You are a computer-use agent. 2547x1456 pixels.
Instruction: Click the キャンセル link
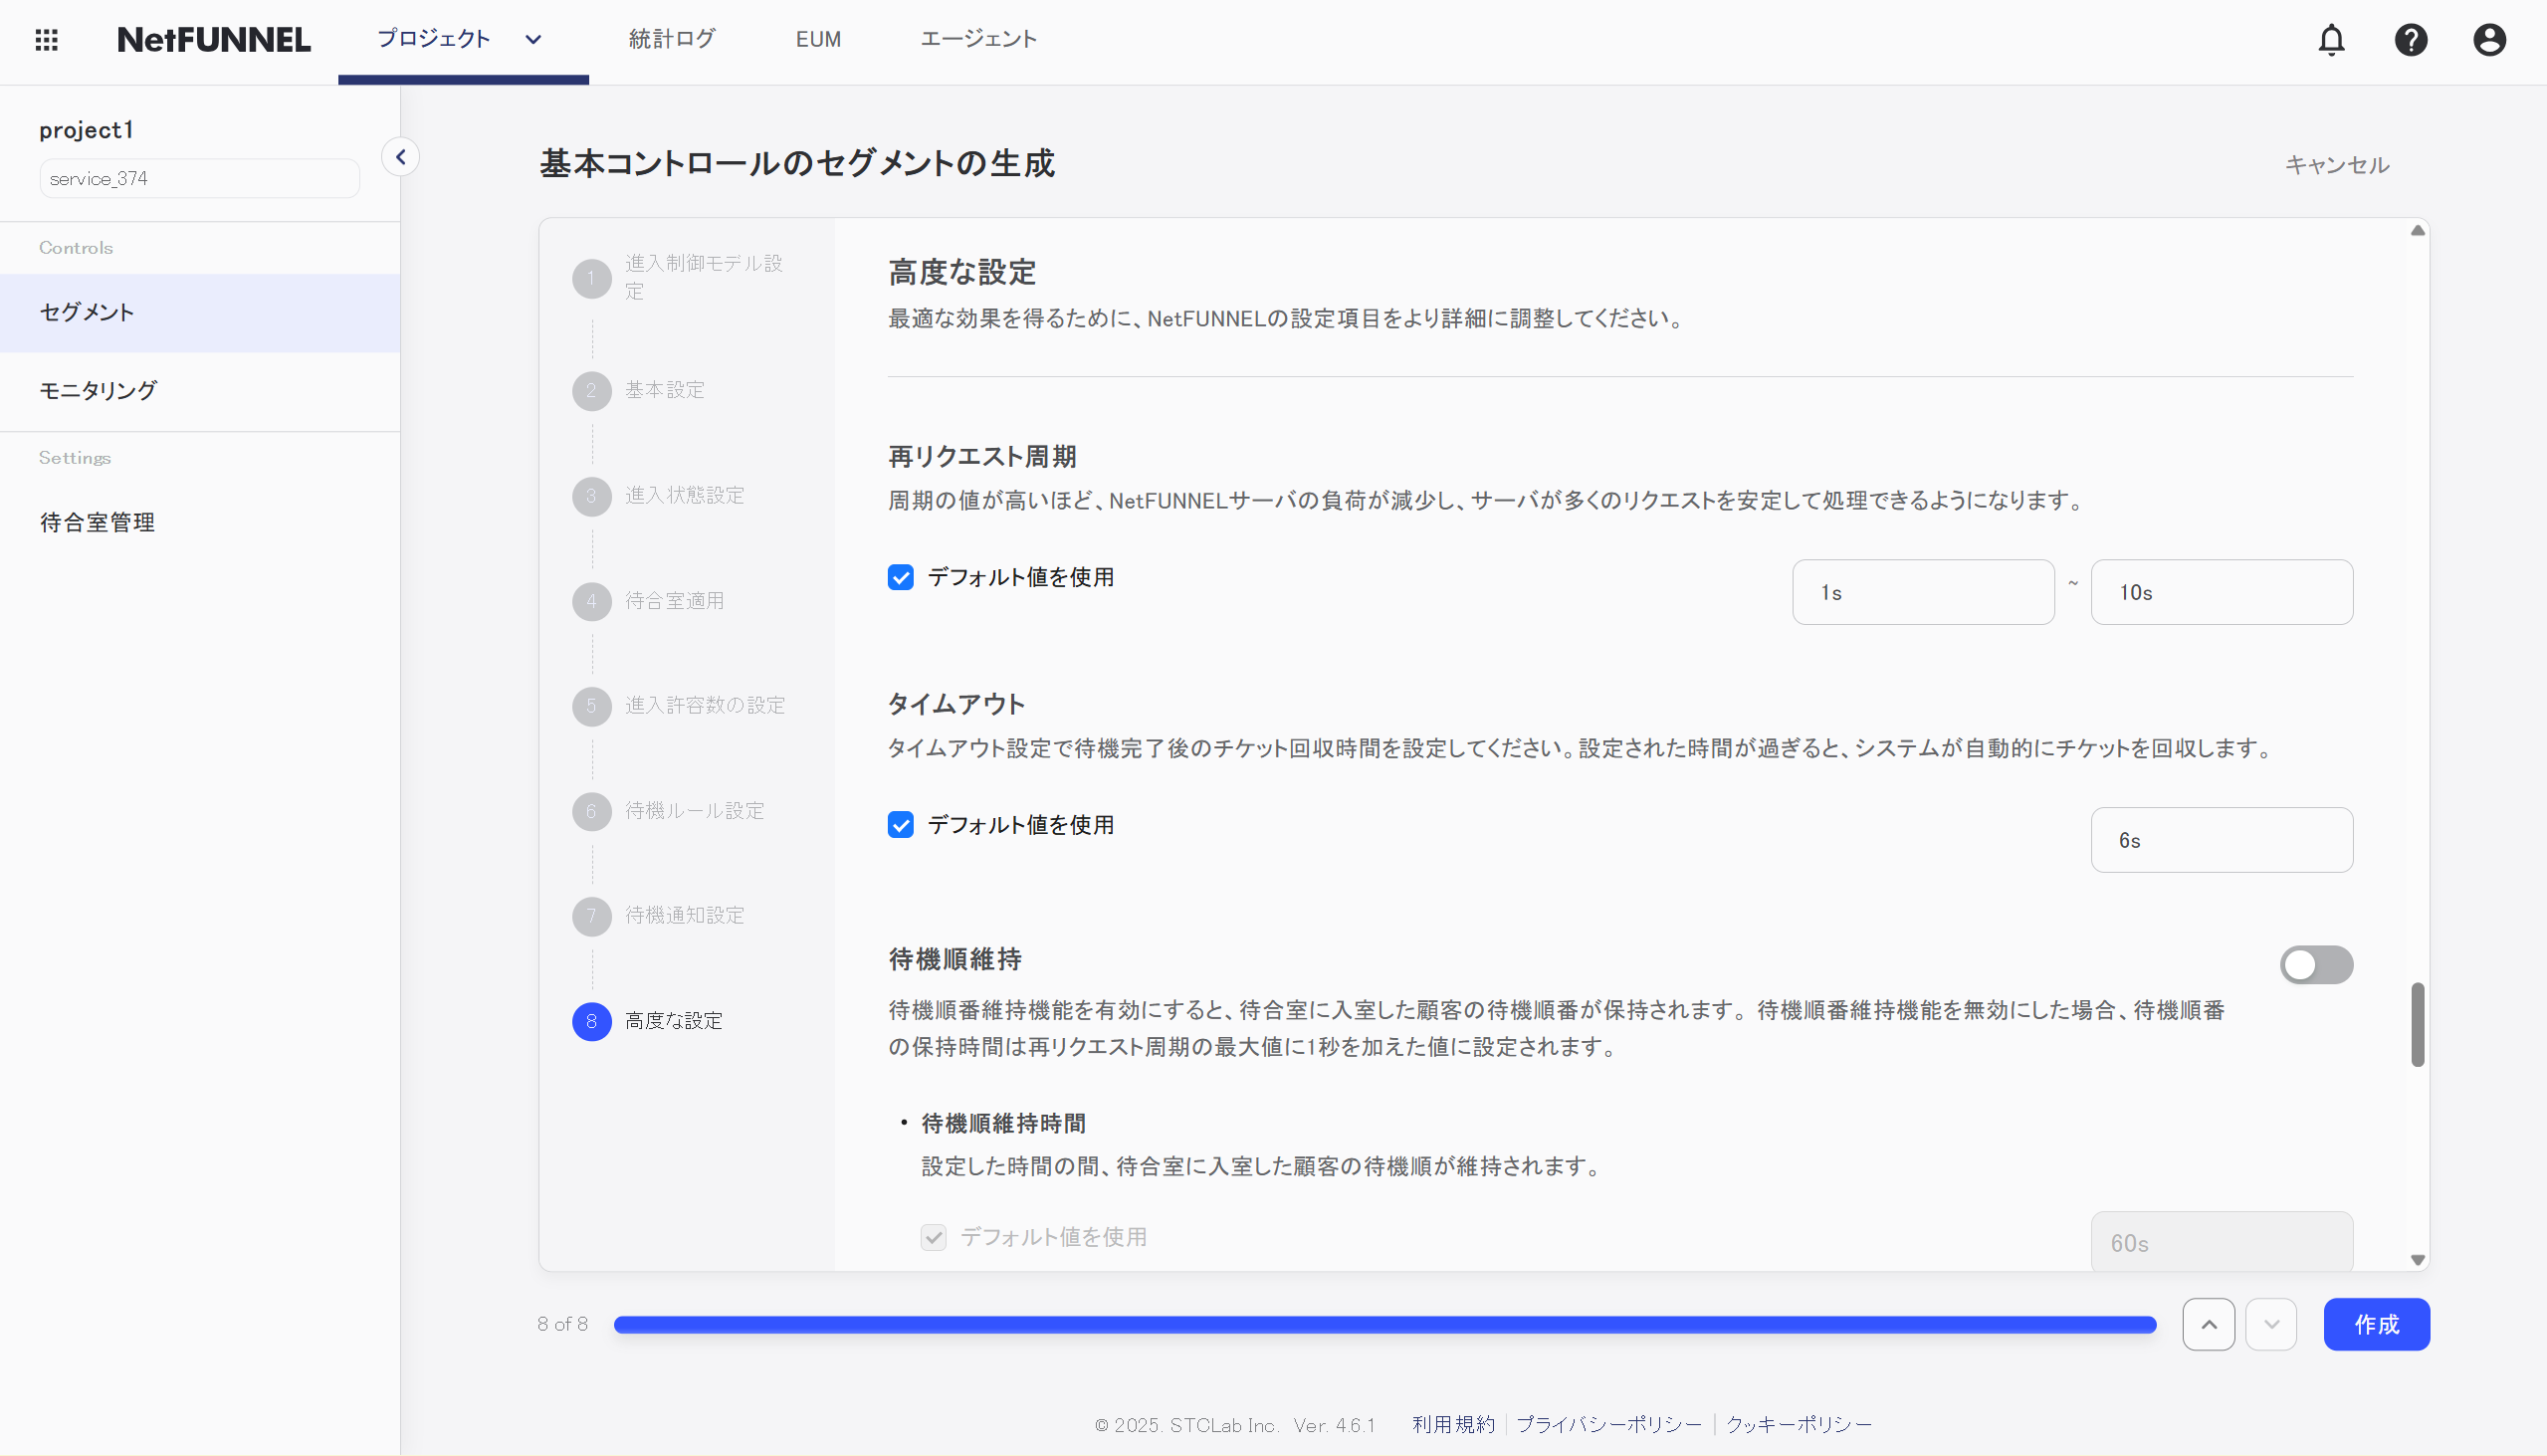tap(2336, 165)
